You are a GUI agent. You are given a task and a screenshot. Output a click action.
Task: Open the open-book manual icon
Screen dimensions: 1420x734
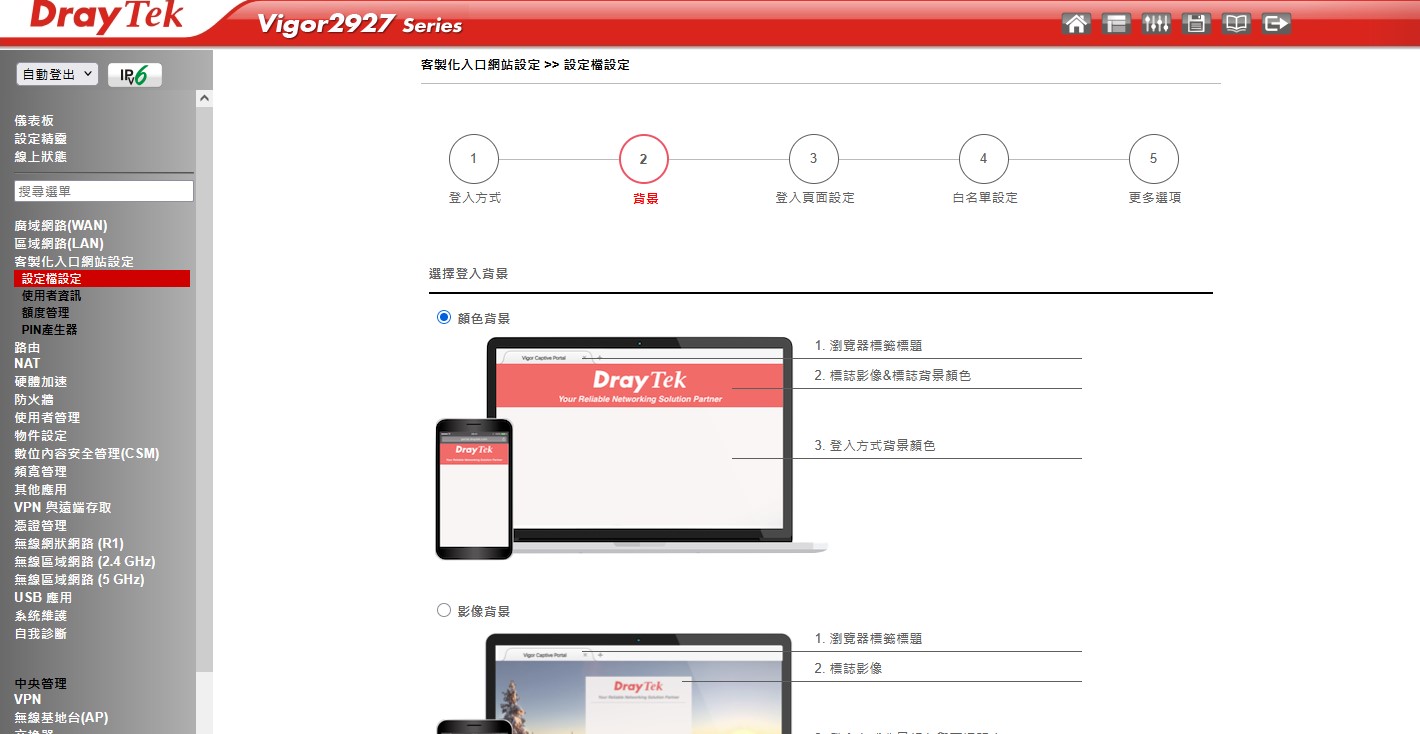pos(1236,24)
